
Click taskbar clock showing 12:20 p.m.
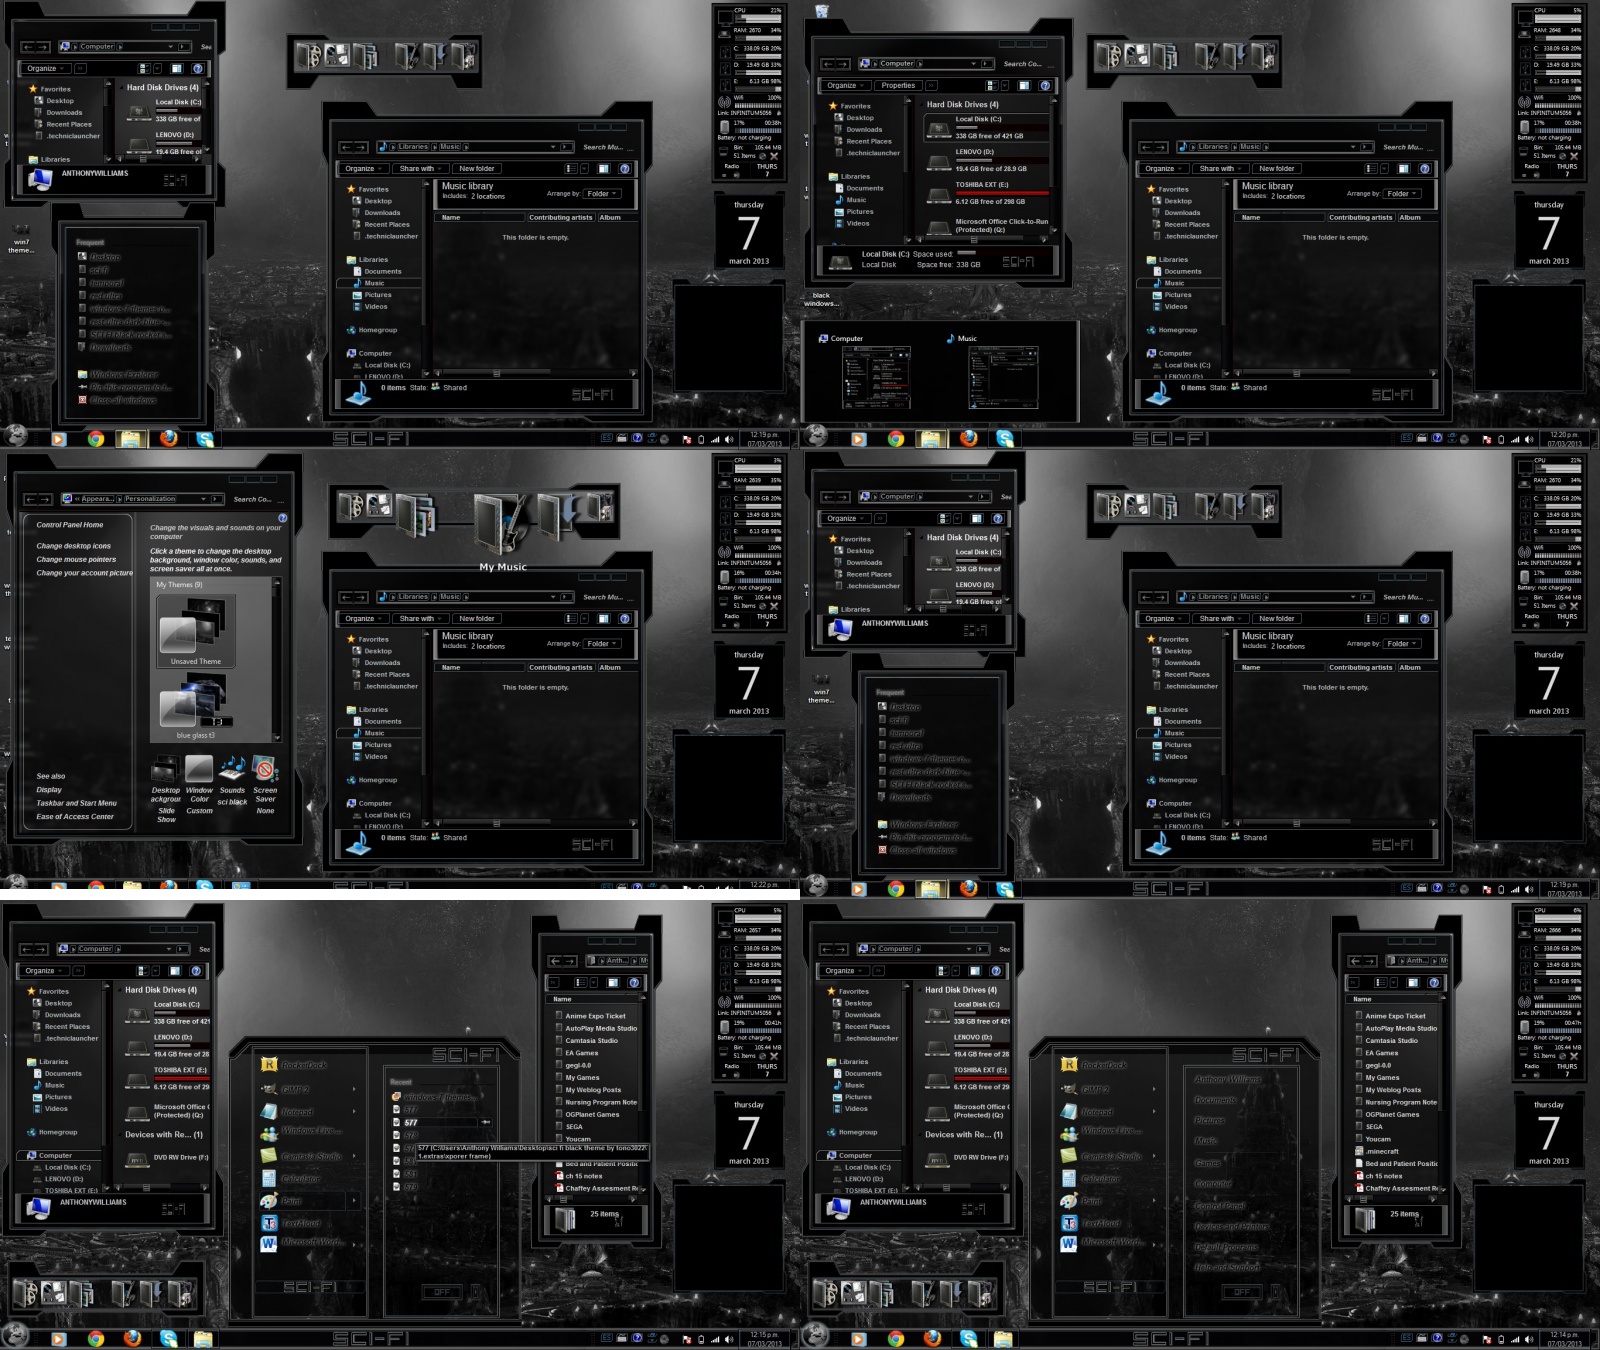tap(1564, 438)
